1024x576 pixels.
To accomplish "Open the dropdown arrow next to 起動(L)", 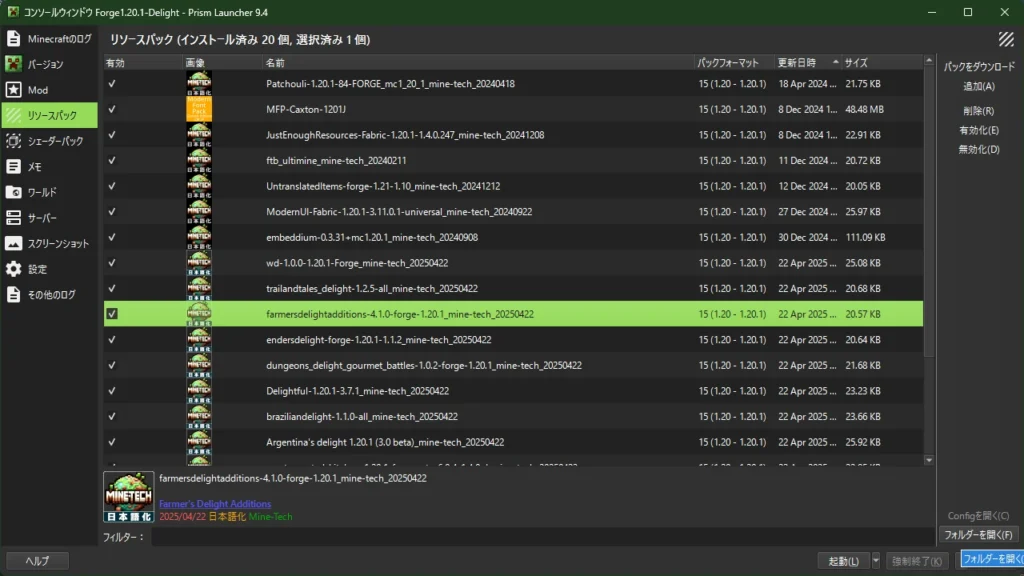I will coord(876,561).
